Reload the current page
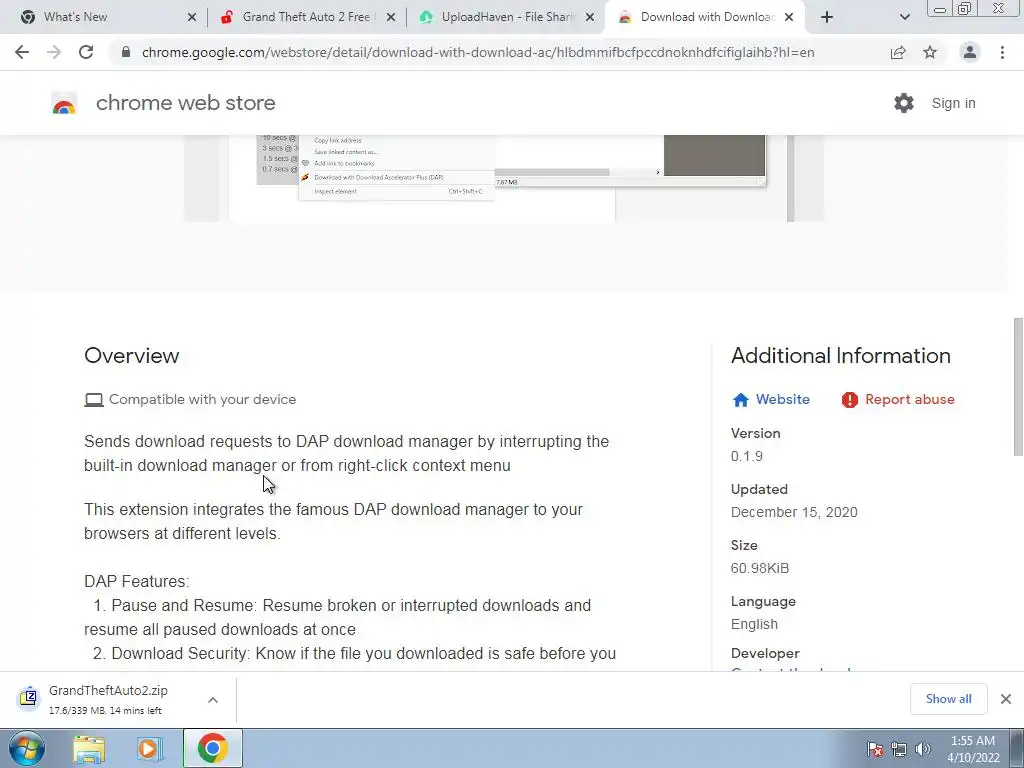Viewport: 1024px width, 768px height. coord(86,52)
